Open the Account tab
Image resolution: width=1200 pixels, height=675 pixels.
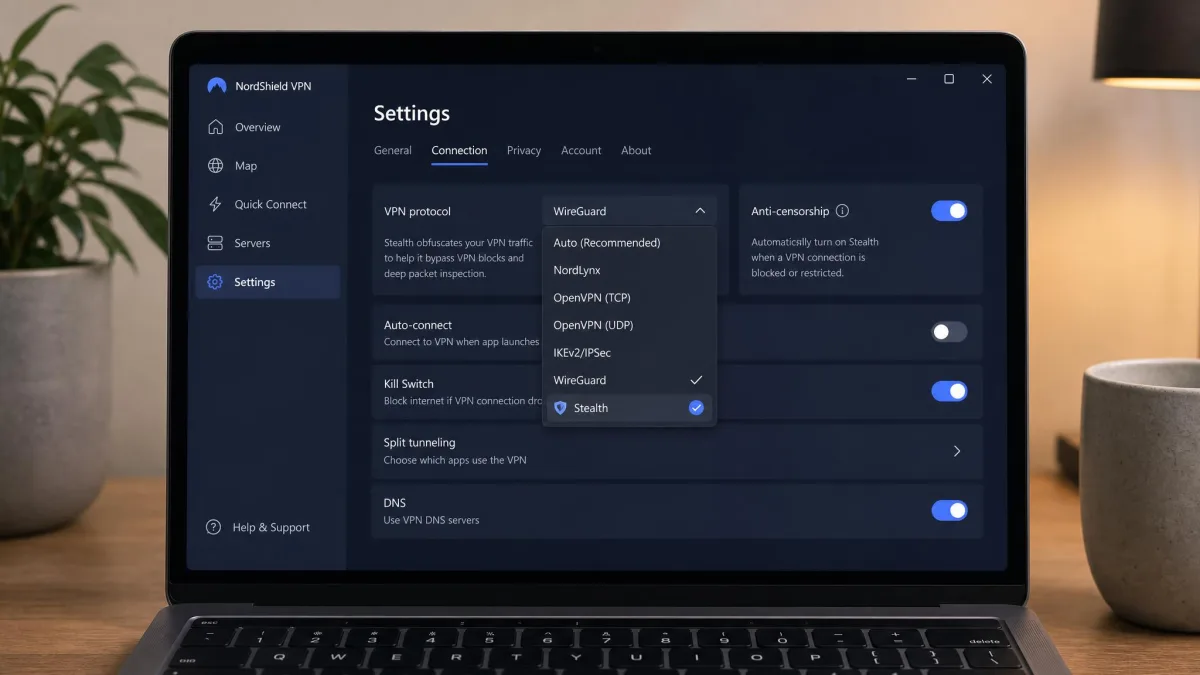pos(581,150)
